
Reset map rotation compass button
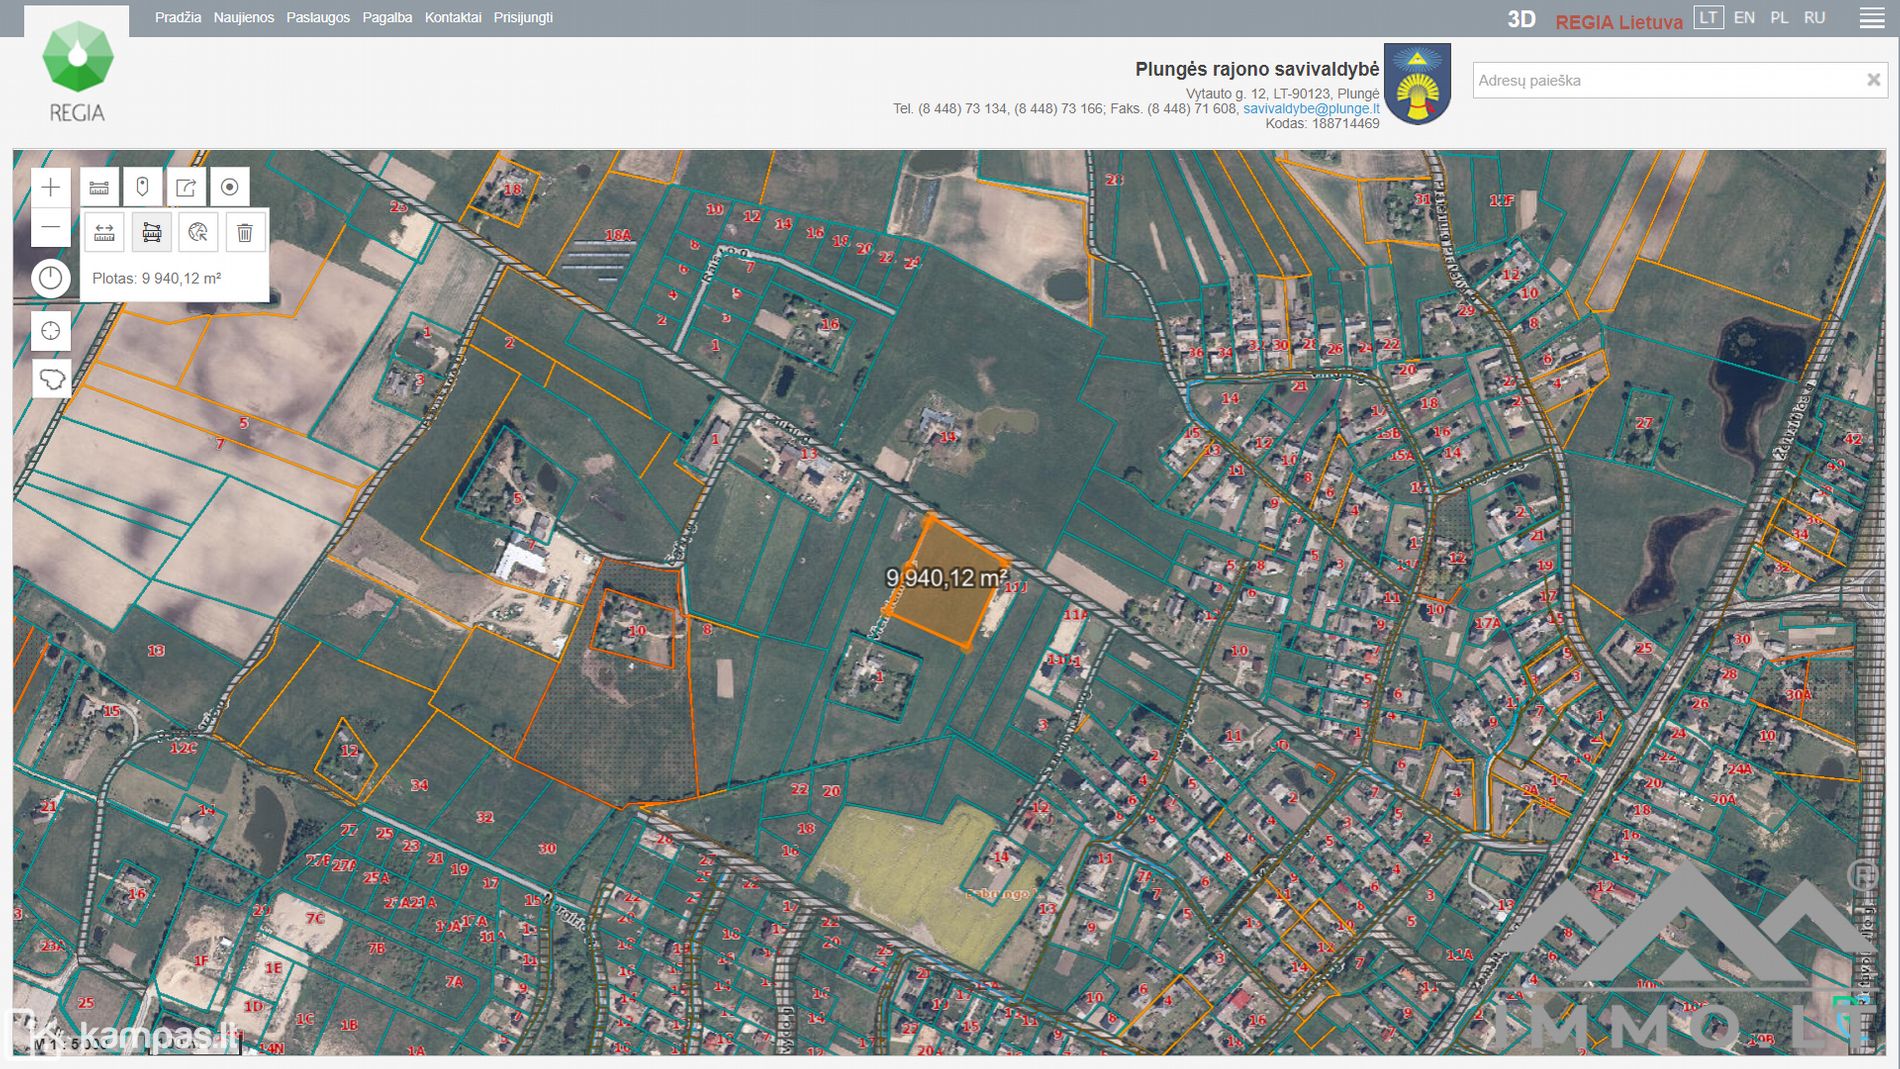[51, 278]
